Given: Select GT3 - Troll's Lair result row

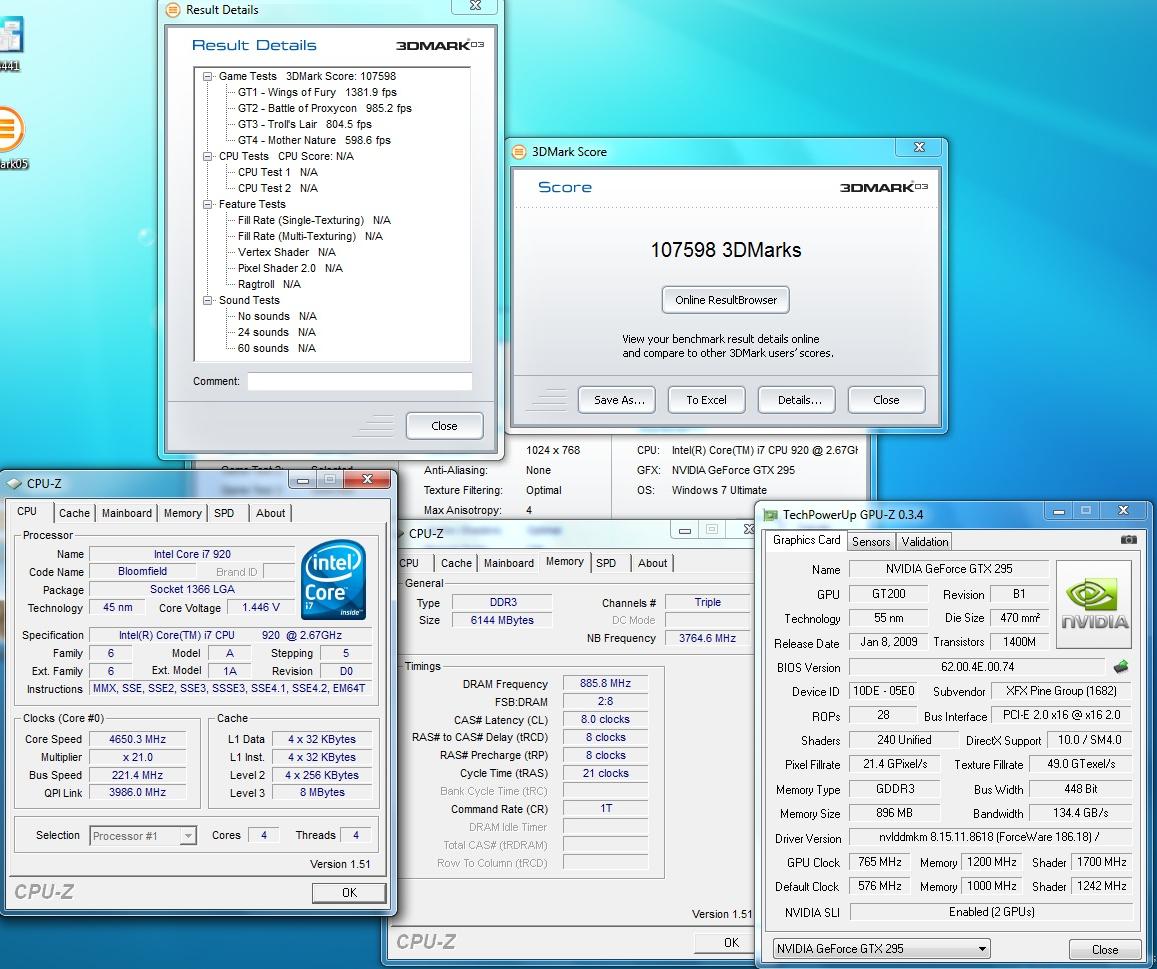Looking at the screenshot, I should [304, 124].
